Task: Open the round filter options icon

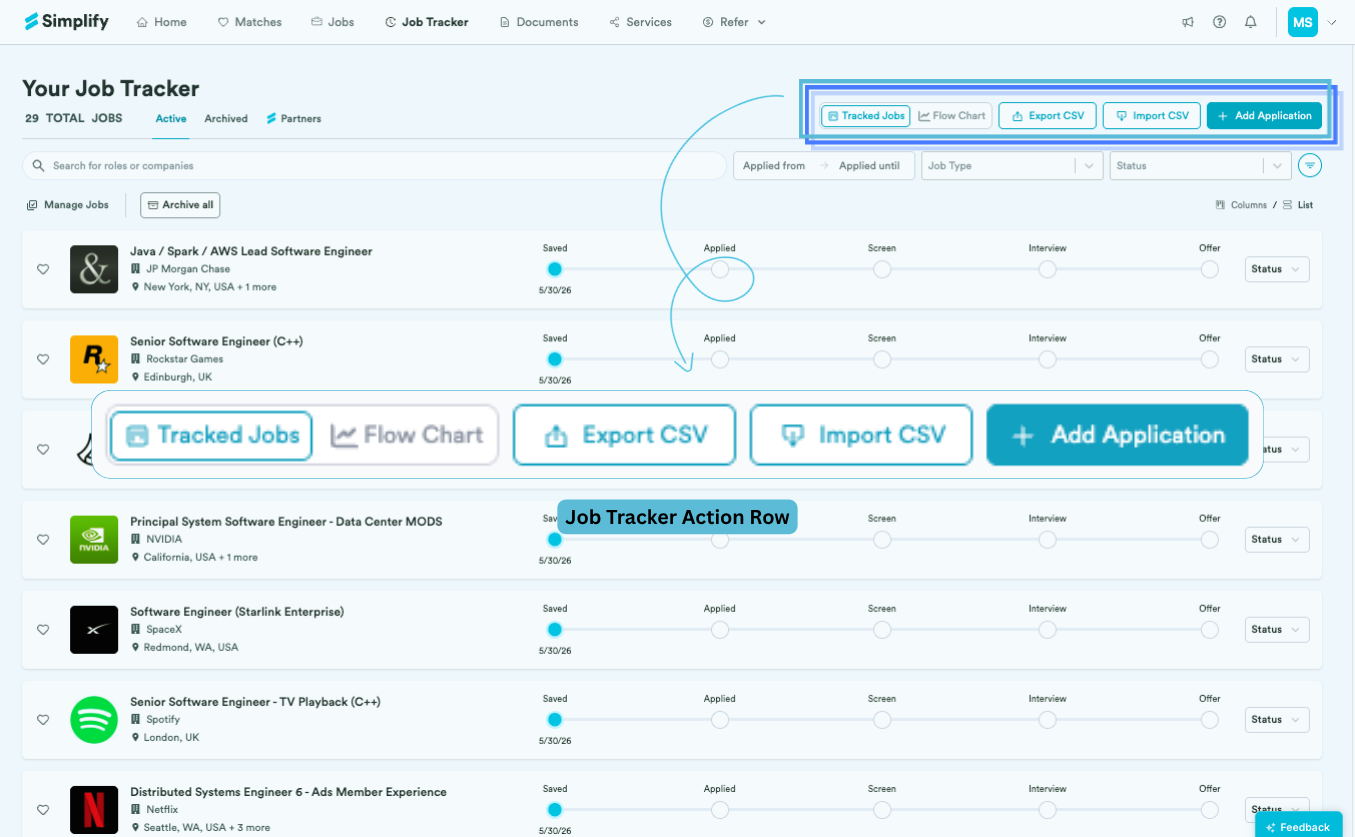Action: [1309, 165]
